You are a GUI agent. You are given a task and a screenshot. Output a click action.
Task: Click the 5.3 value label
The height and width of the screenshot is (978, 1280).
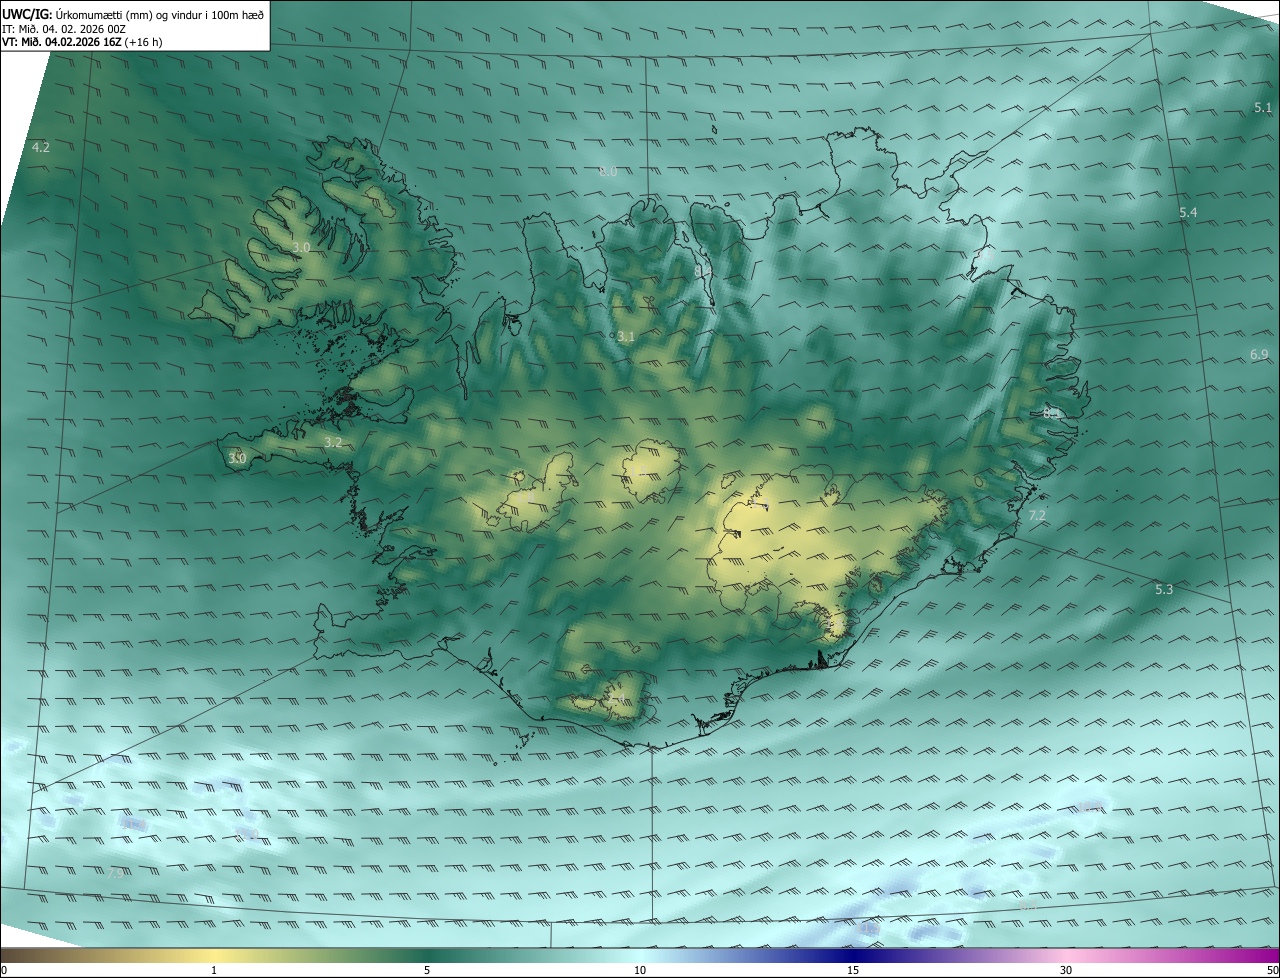tap(1164, 590)
